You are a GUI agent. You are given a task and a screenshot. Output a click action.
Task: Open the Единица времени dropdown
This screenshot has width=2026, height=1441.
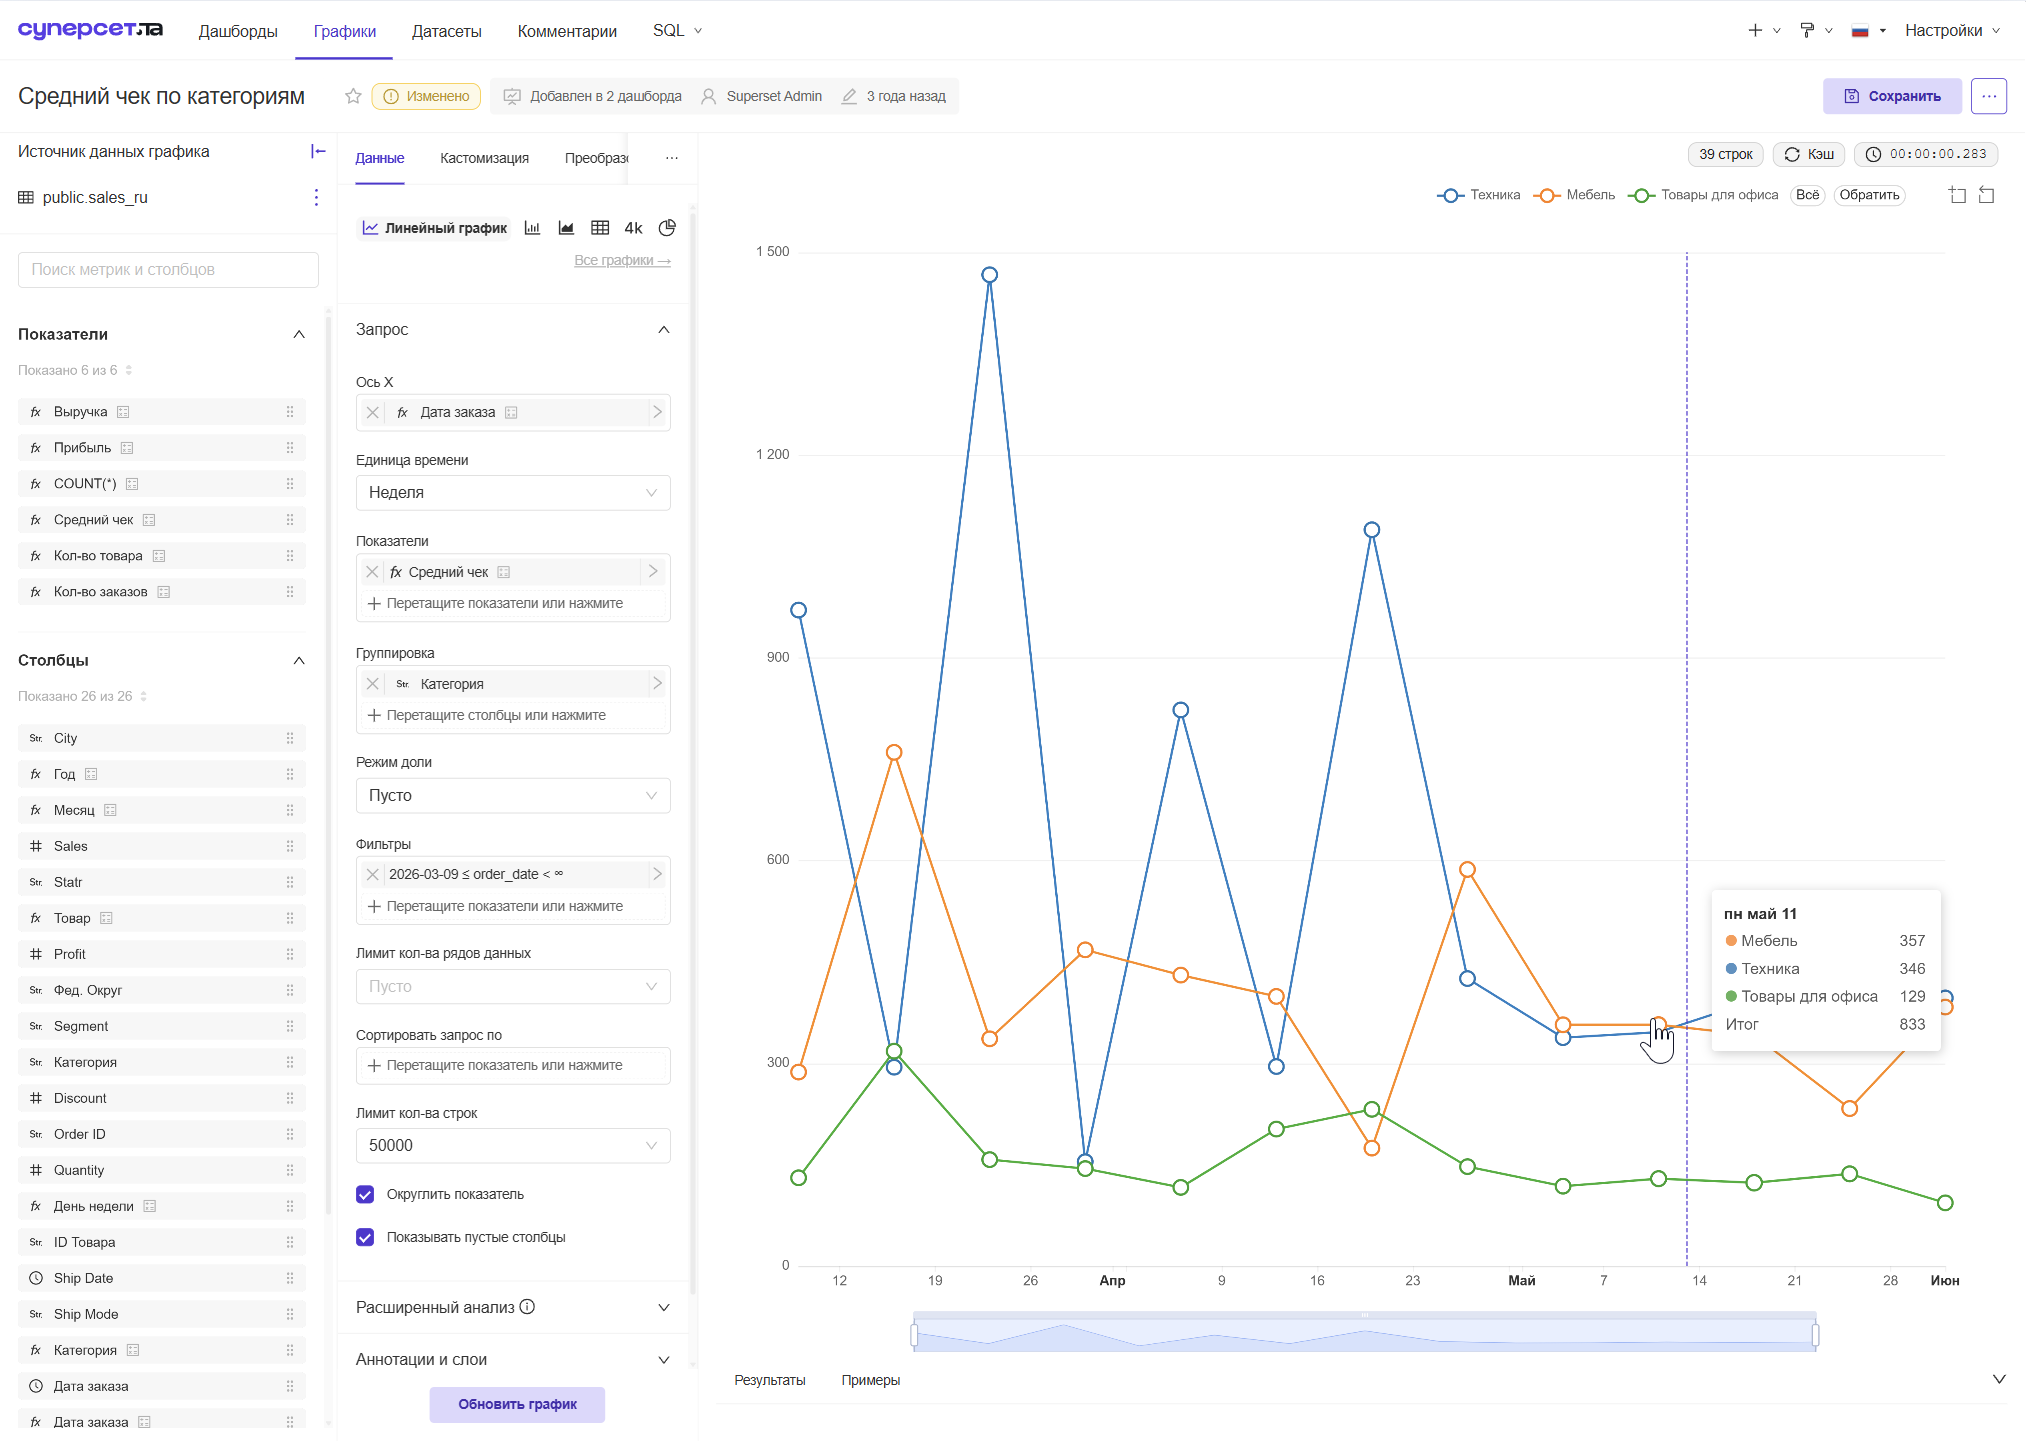513,492
